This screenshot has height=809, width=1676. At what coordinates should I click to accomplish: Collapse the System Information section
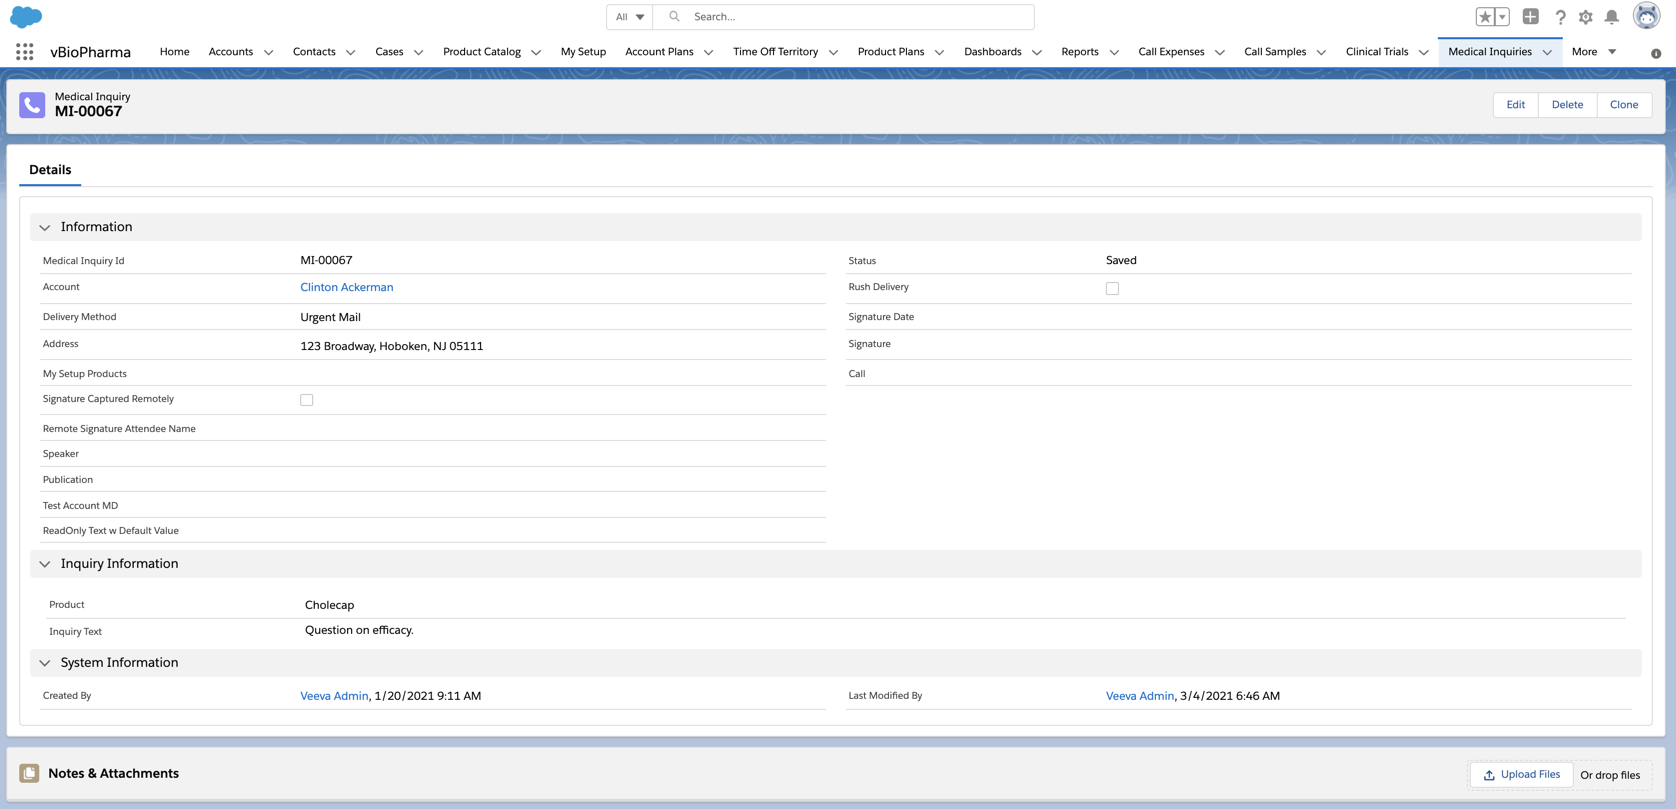click(x=45, y=663)
